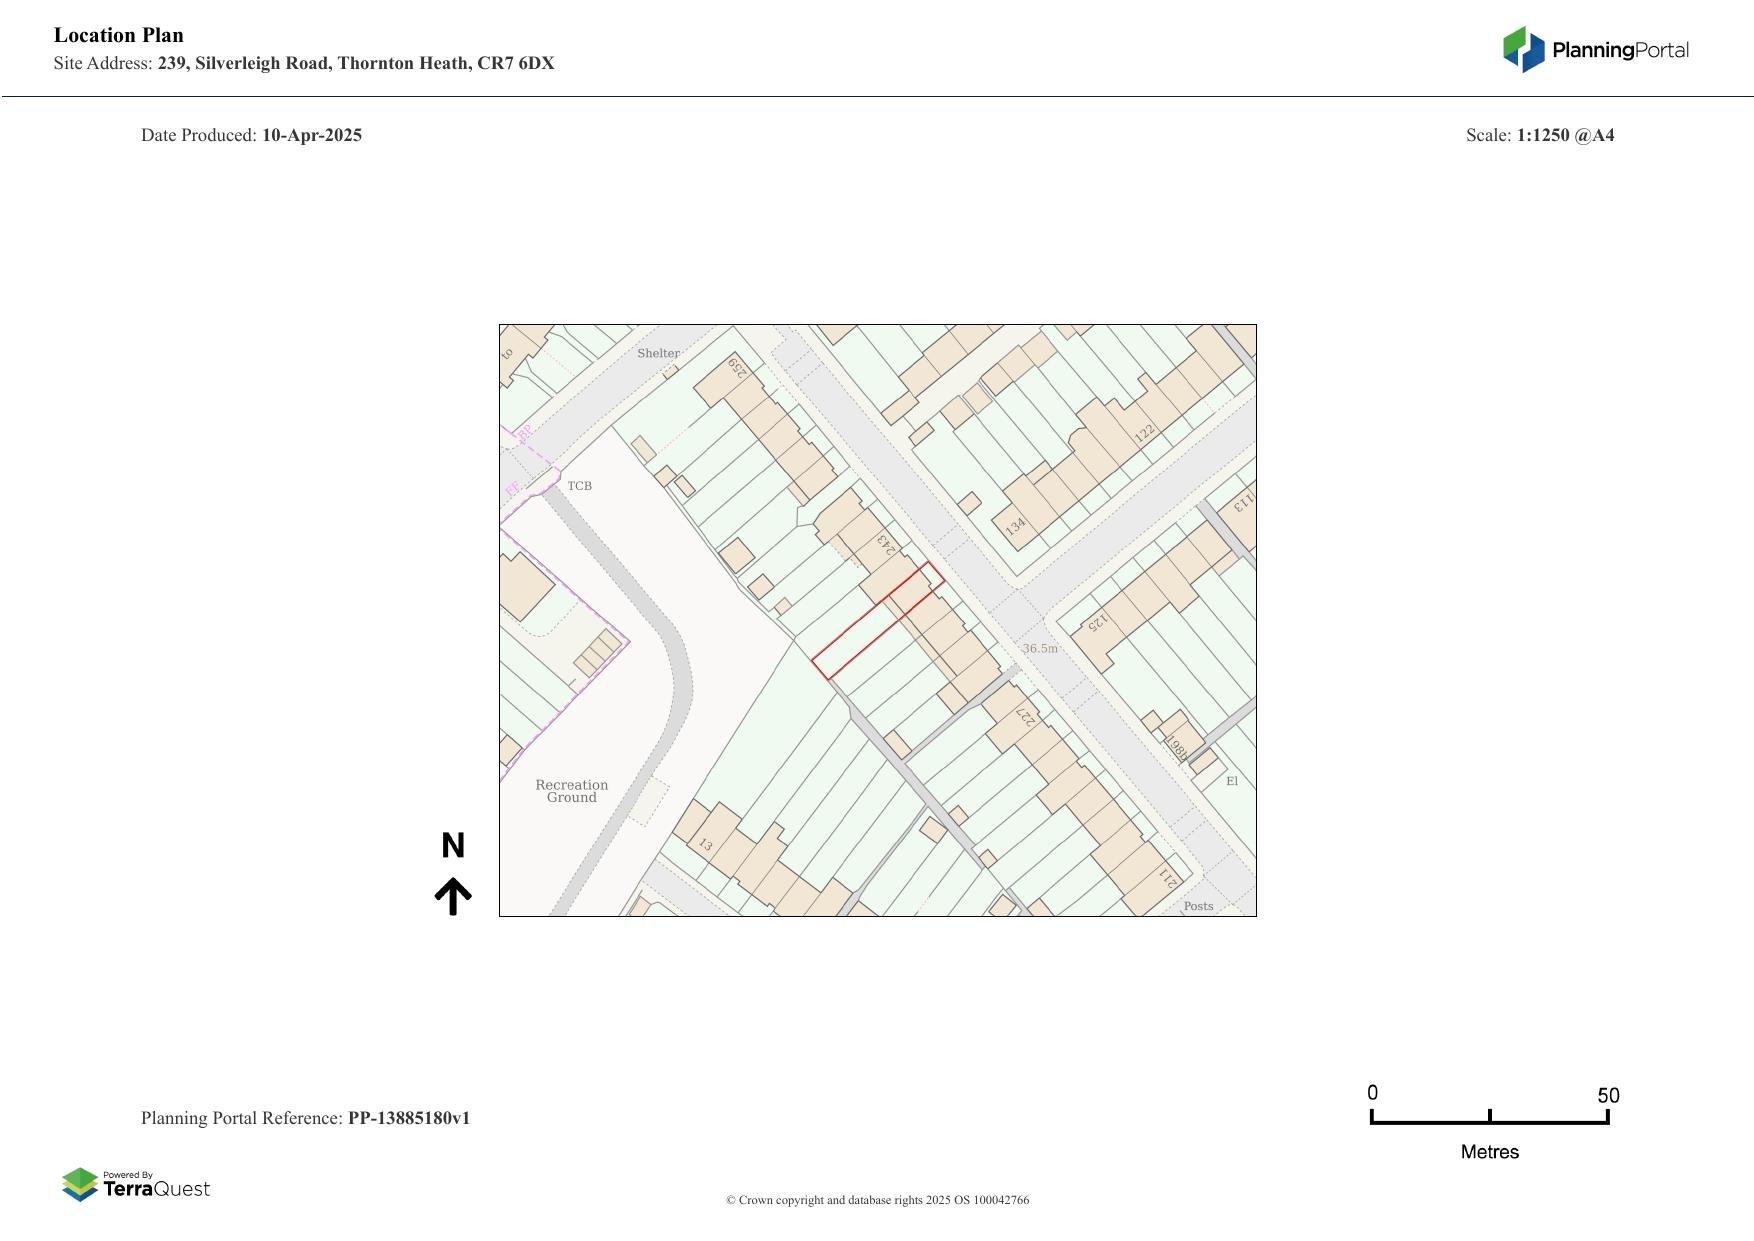Click building number 134 on map

pyautogui.click(x=1015, y=526)
